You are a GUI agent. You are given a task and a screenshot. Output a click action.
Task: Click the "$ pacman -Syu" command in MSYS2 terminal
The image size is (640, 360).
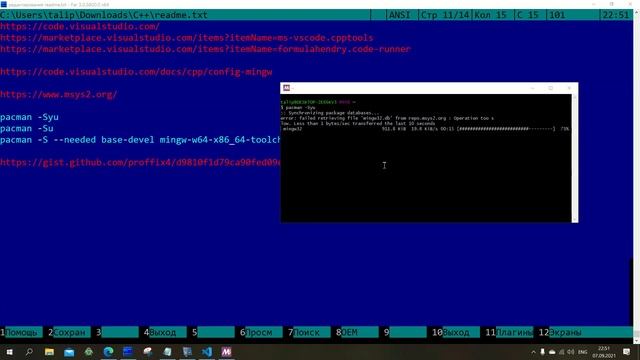pos(298,107)
